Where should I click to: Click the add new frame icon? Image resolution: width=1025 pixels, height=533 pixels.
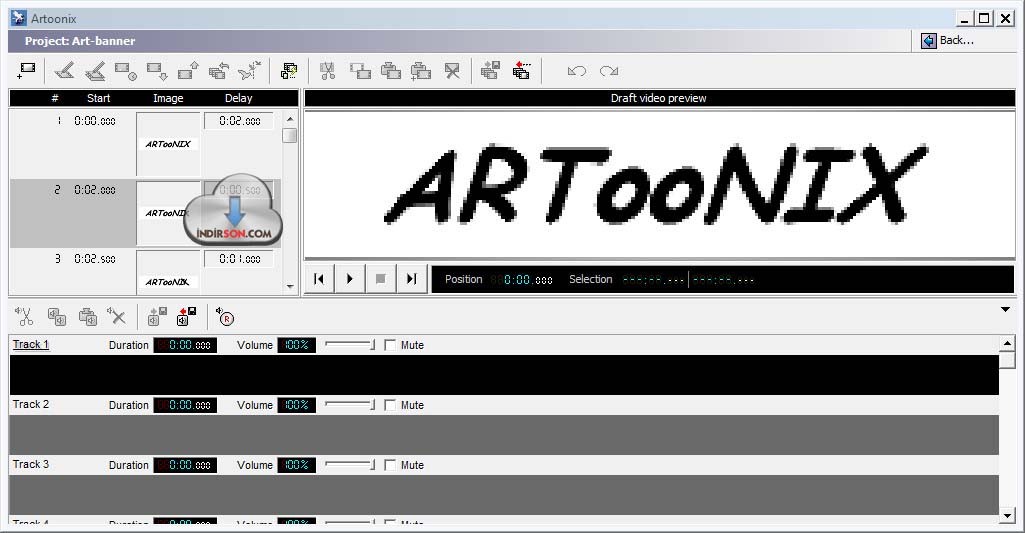point(26,71)
